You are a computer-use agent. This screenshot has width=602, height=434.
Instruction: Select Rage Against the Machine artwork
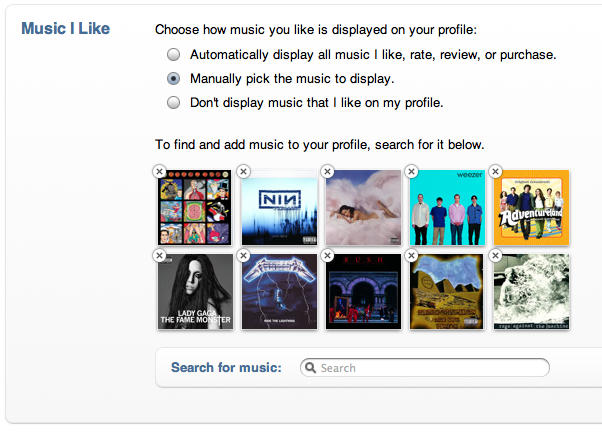pos(532,292)
